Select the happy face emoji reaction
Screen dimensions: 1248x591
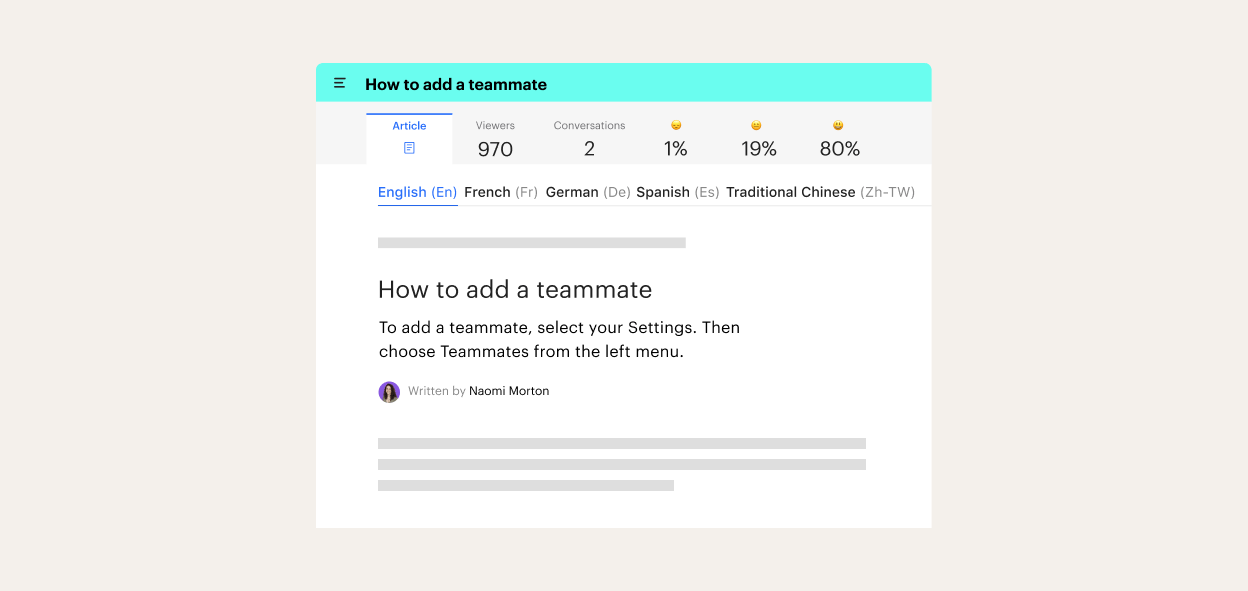pyautogui.click(x=838, y=126)
